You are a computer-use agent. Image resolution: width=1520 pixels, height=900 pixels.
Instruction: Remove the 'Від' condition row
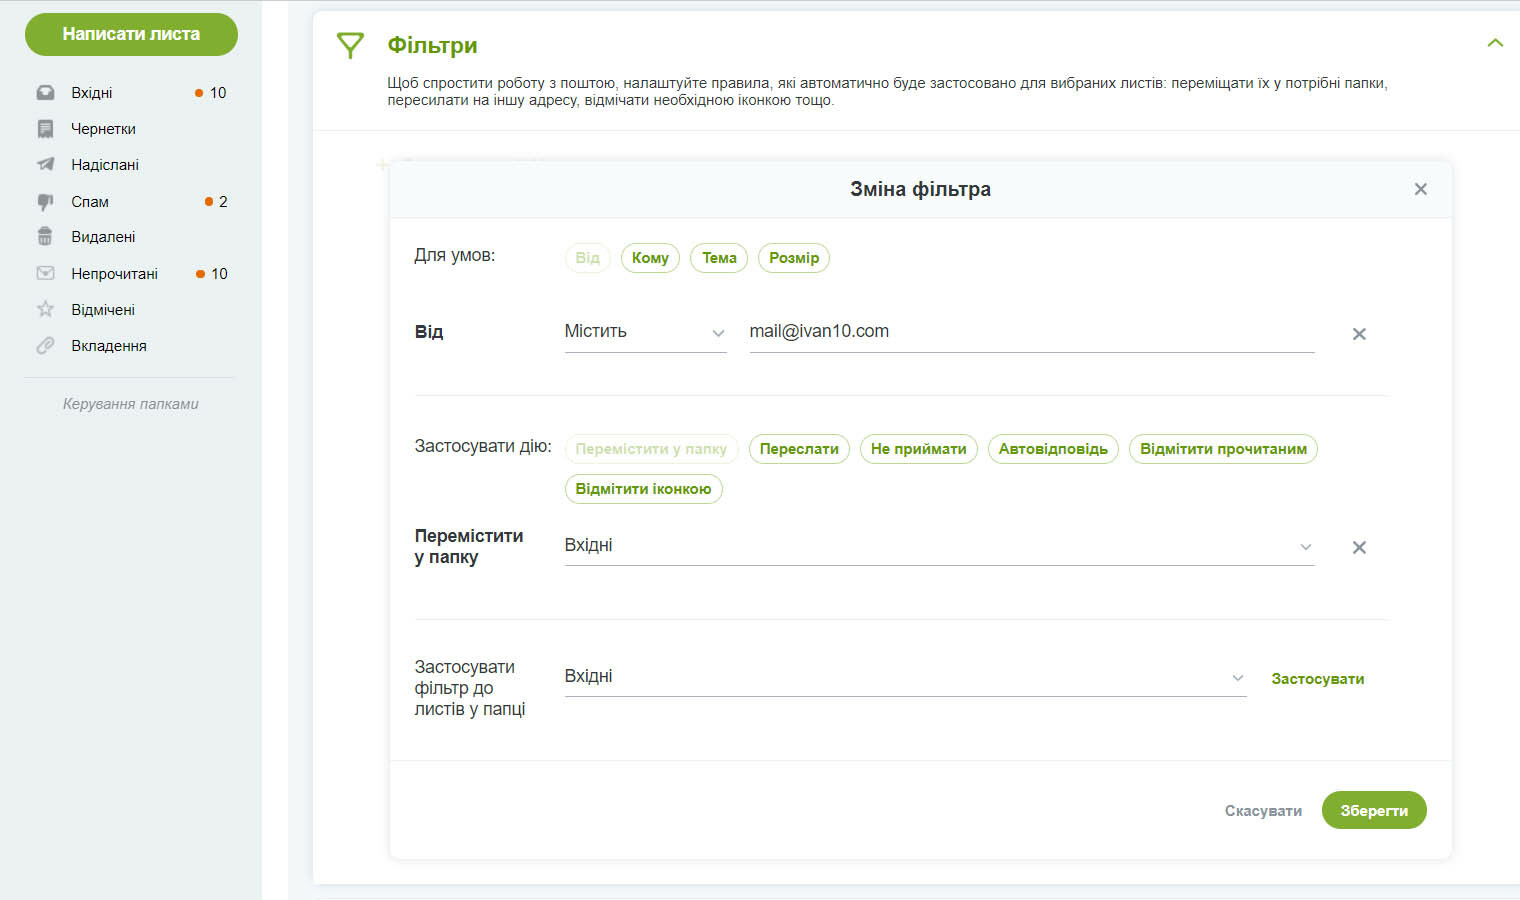pyautogui.click(x=1359, y=334)
